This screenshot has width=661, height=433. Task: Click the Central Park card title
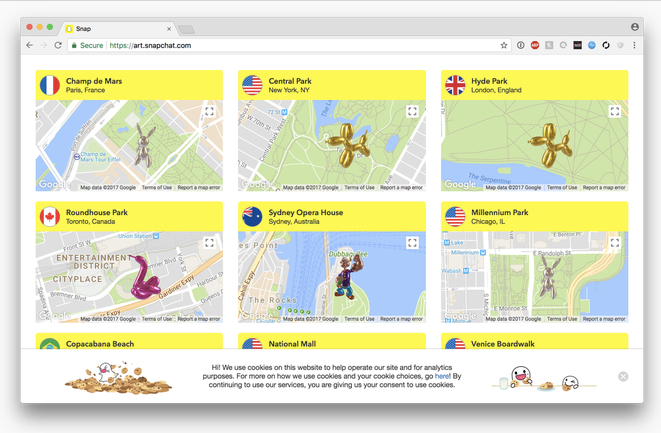click(x=290, y=81)
